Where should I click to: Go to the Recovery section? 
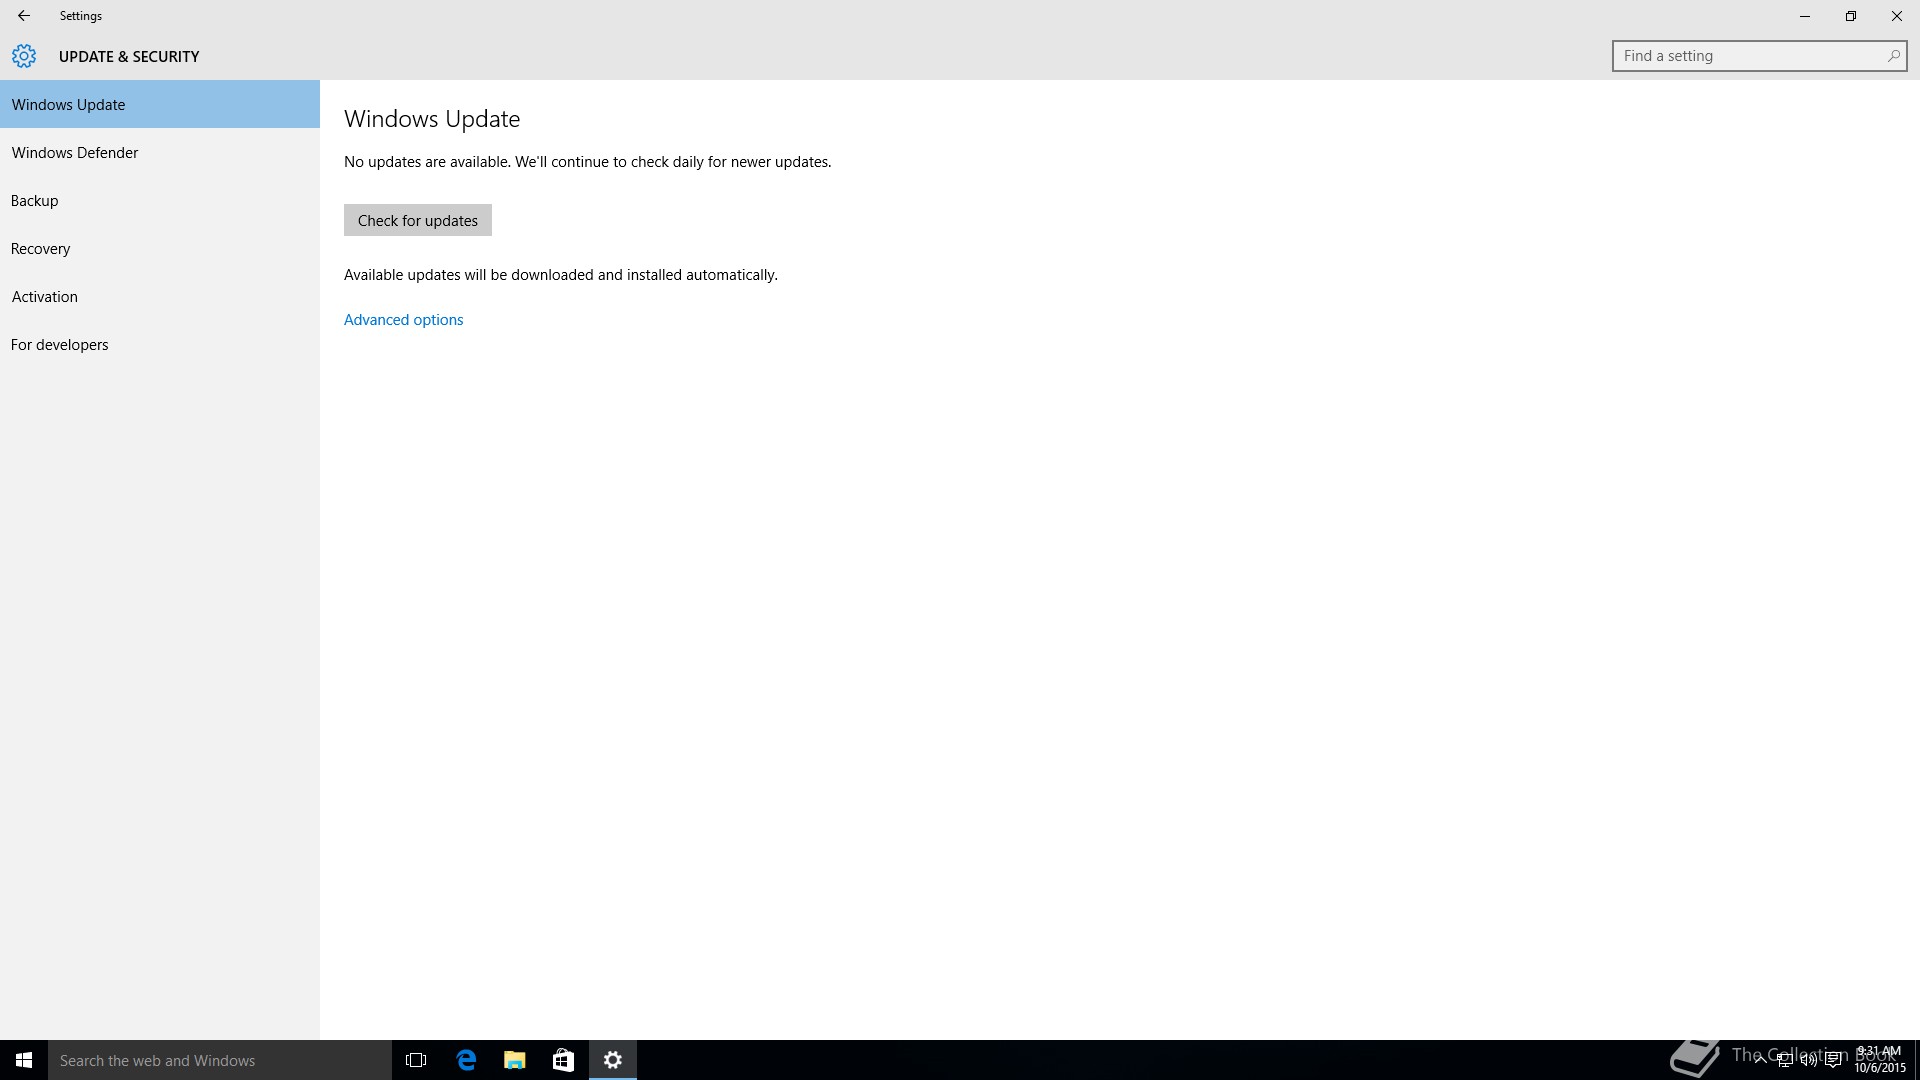pyautogui.click(x=160, y=248)
